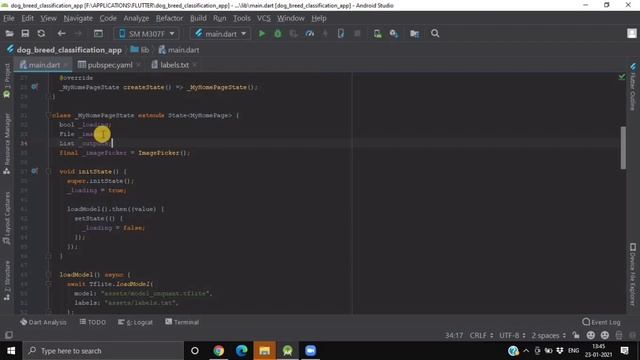Image resolution: width=640 pixels, height=360 pixels.
Task: Open the Layout Captures tool window
Action: point(7,219)
